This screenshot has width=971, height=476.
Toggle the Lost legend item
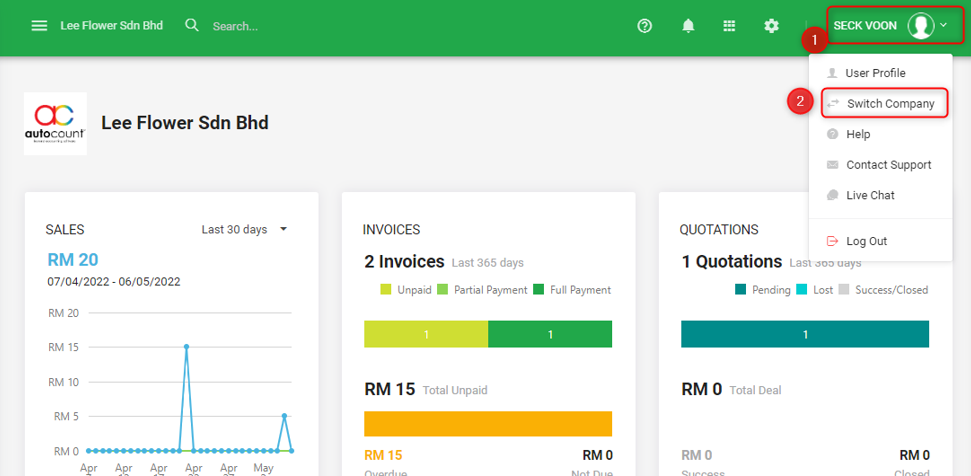[x=814, y=290]
